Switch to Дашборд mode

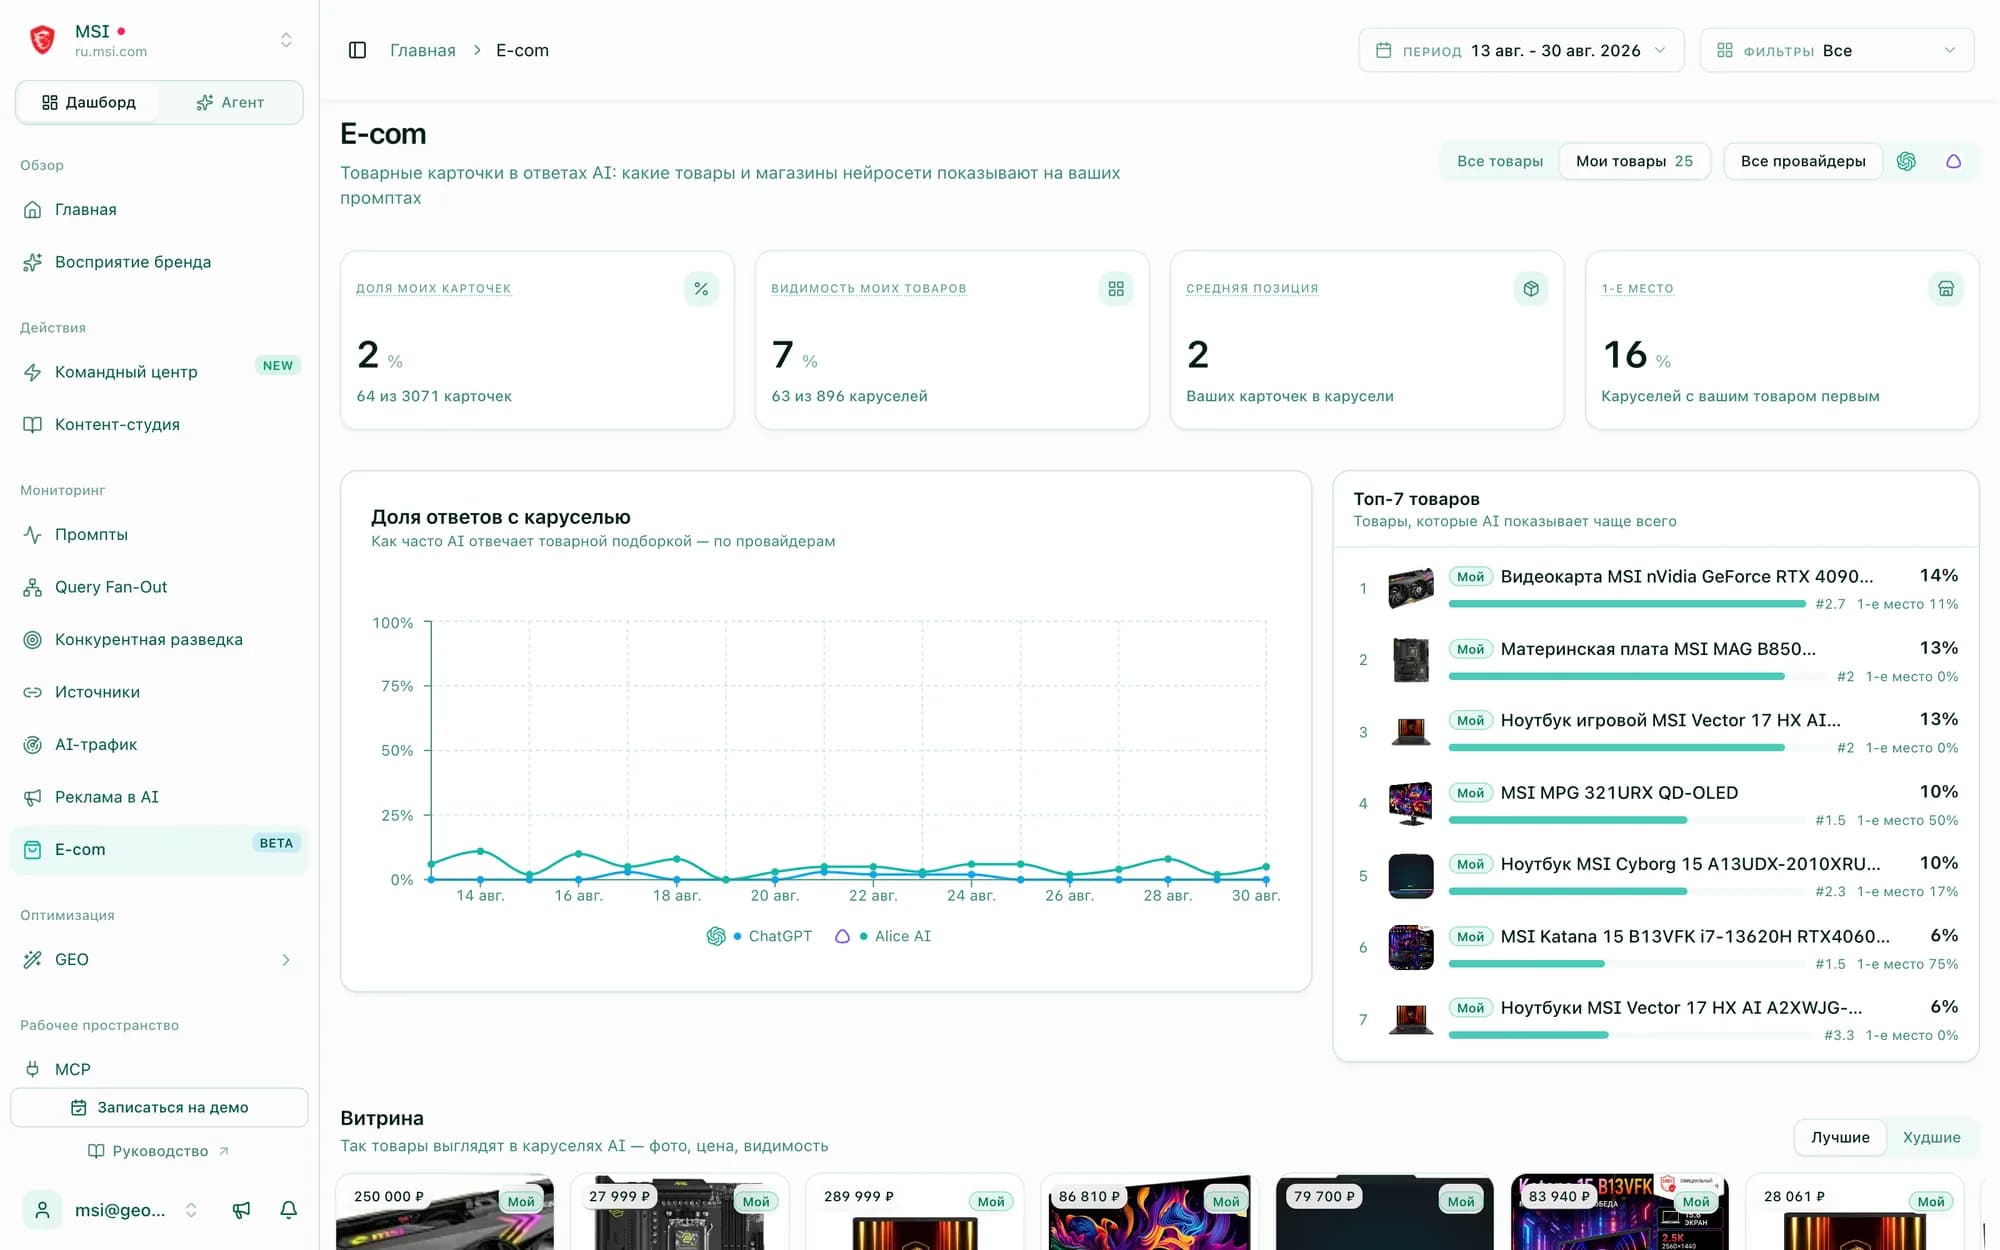88,102
